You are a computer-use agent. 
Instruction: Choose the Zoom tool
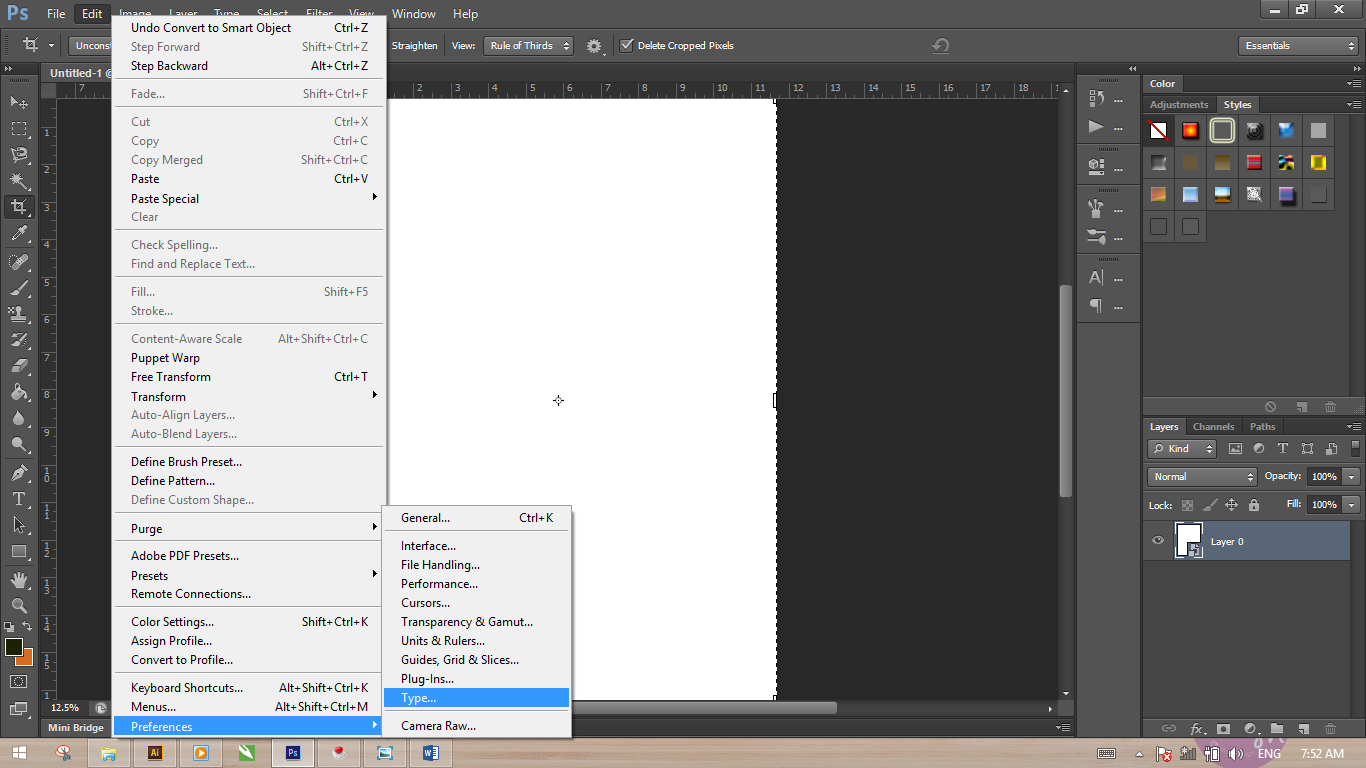click(x=18, y=604)
